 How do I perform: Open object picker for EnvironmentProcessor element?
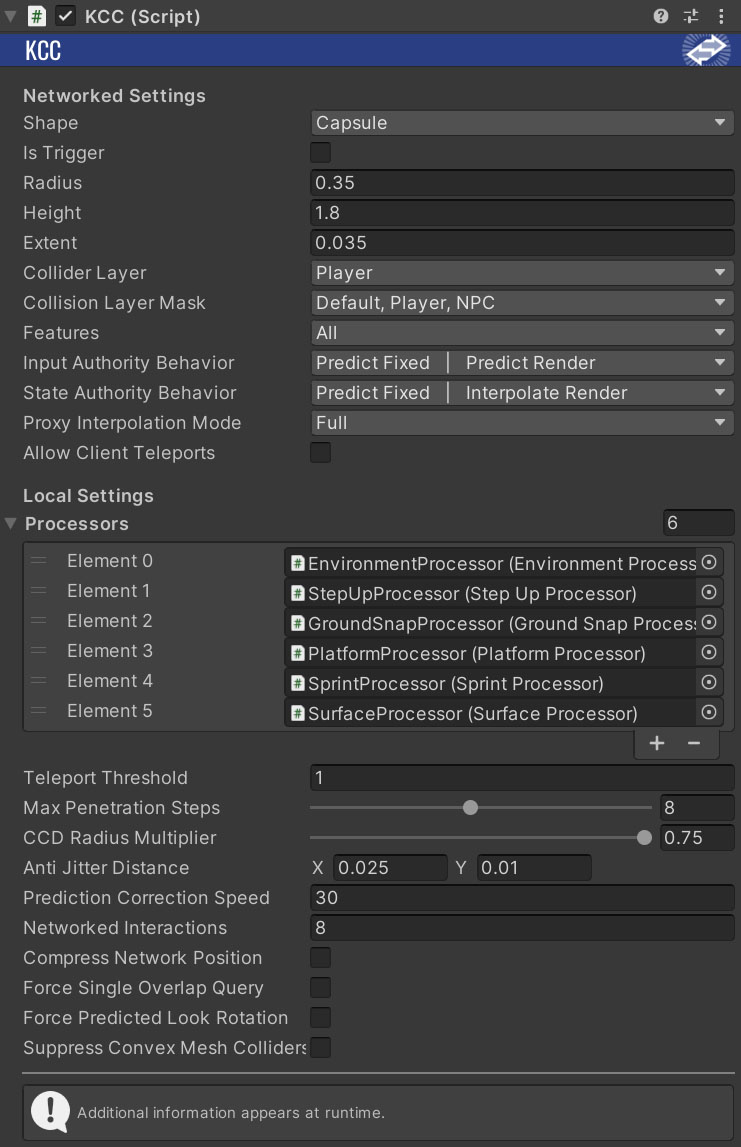(709, 563)
